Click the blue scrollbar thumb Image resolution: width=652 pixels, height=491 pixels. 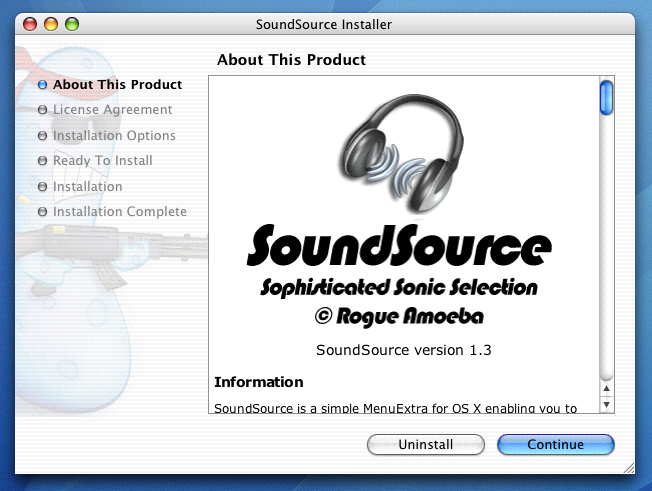(606, 98)
